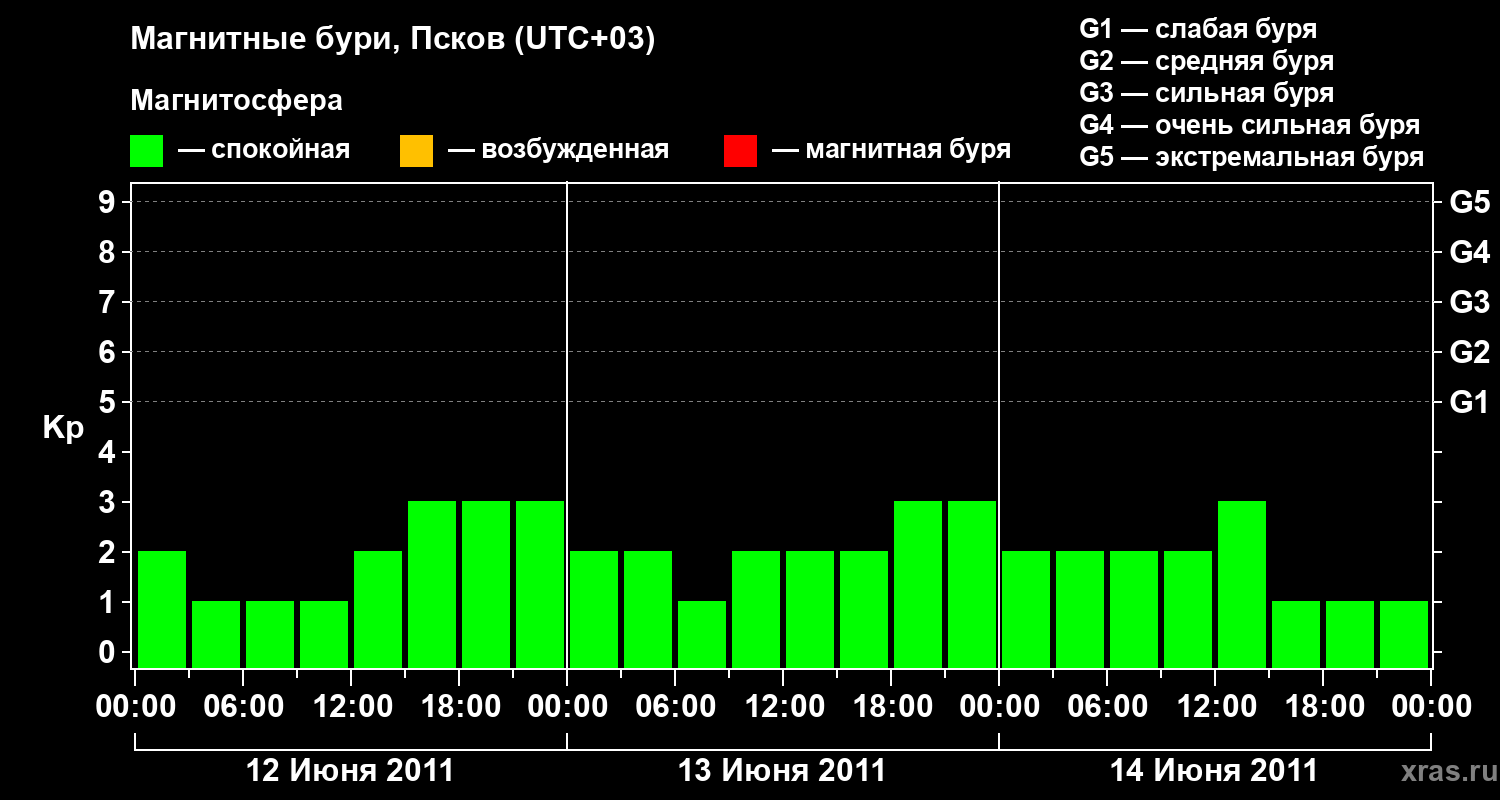Select the 'G3 — сильная буря' legend line
1500x800 pixels.
coord(1207,93)
